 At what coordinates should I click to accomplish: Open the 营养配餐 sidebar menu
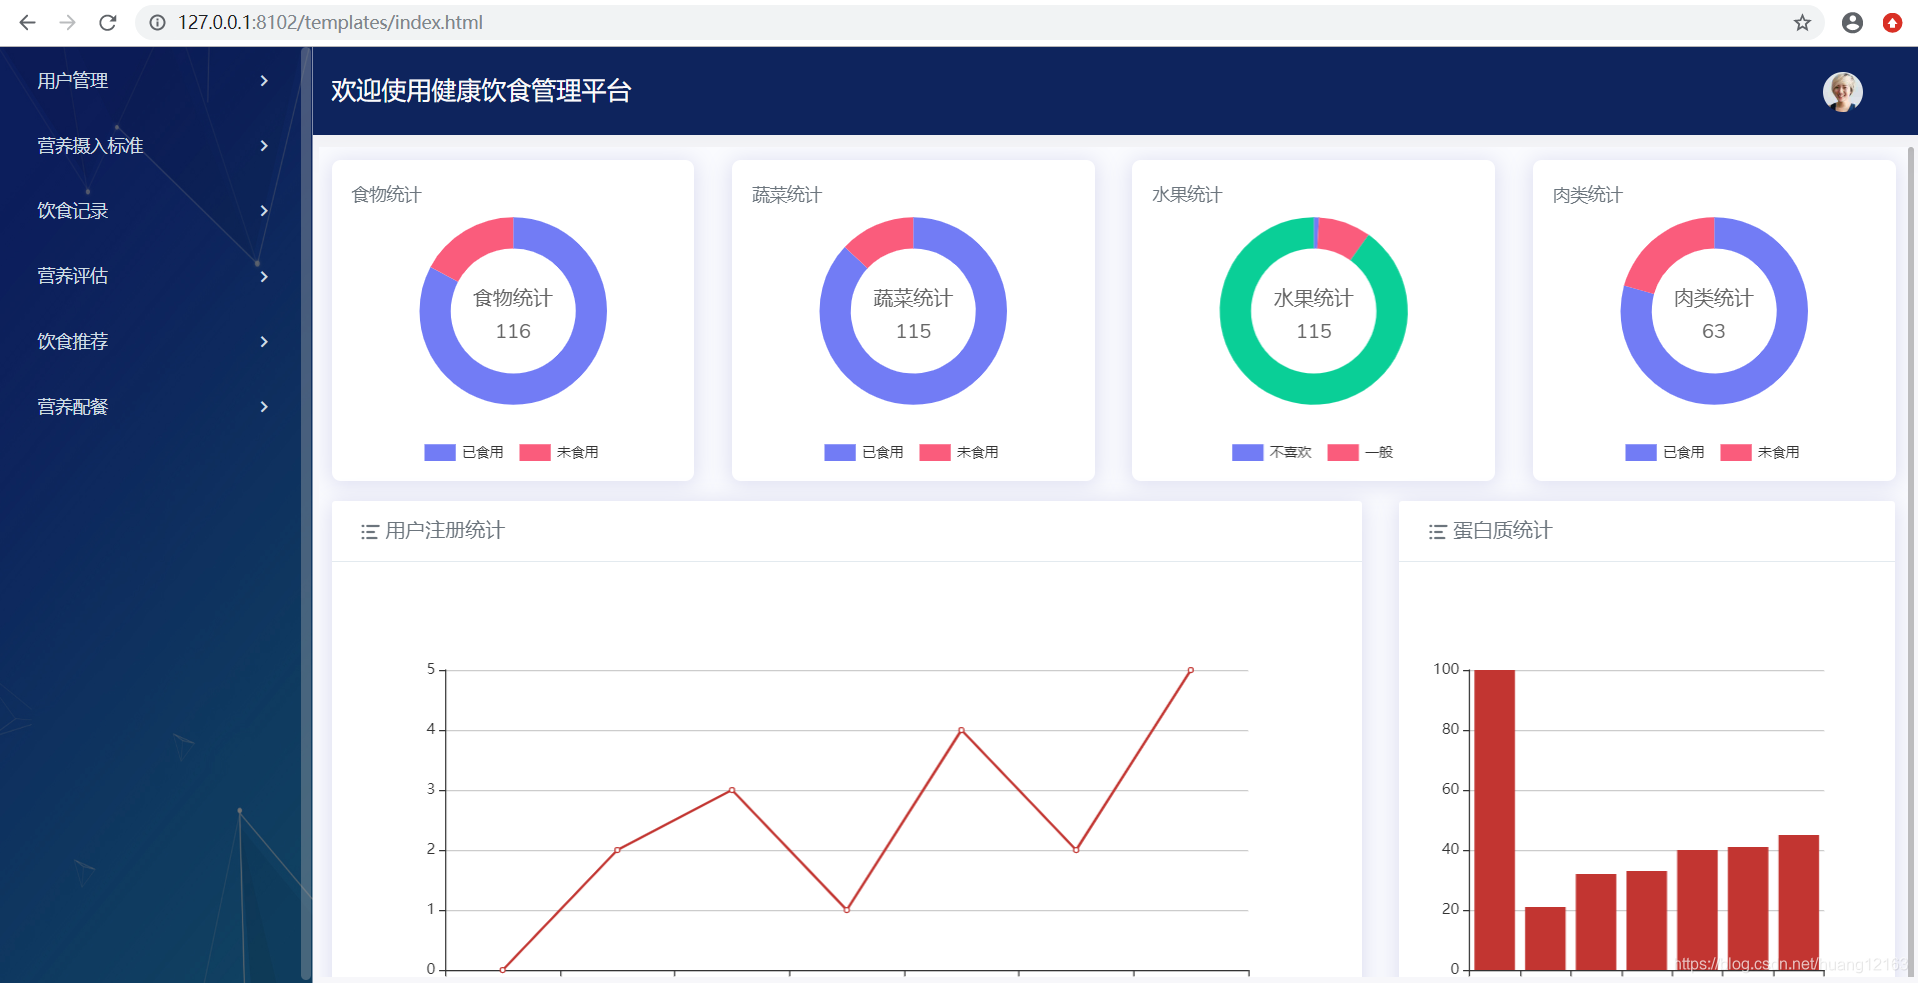click(x=150, y=407)
